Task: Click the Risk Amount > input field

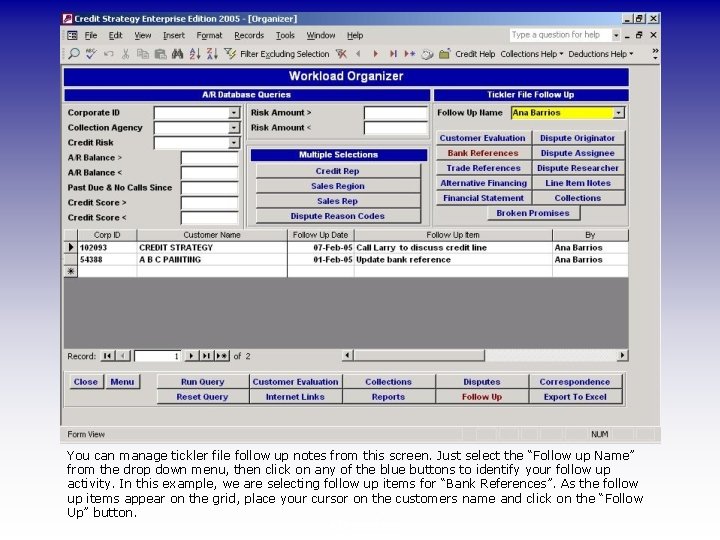Action: (396, 112)
